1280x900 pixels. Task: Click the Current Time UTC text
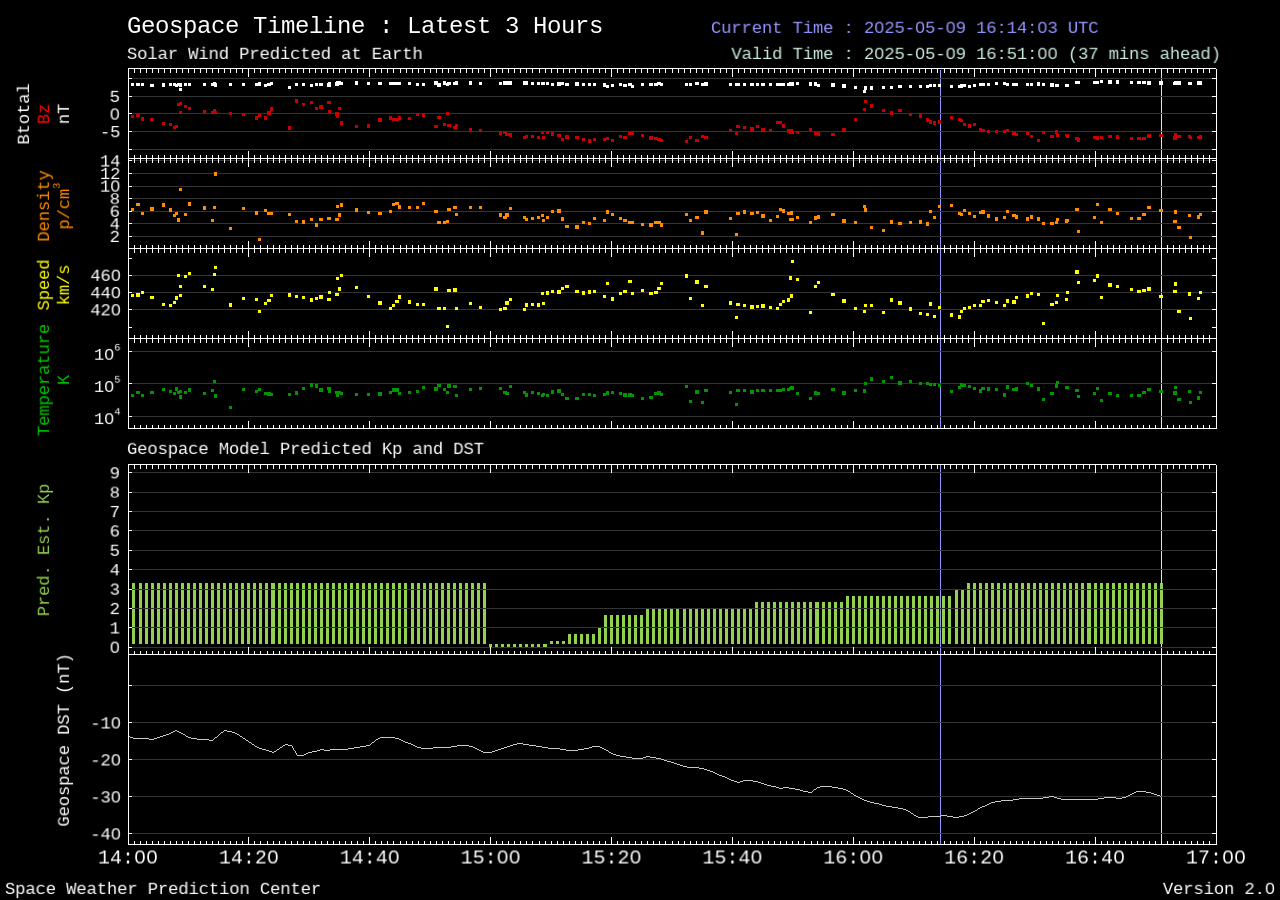click(904, 28)
